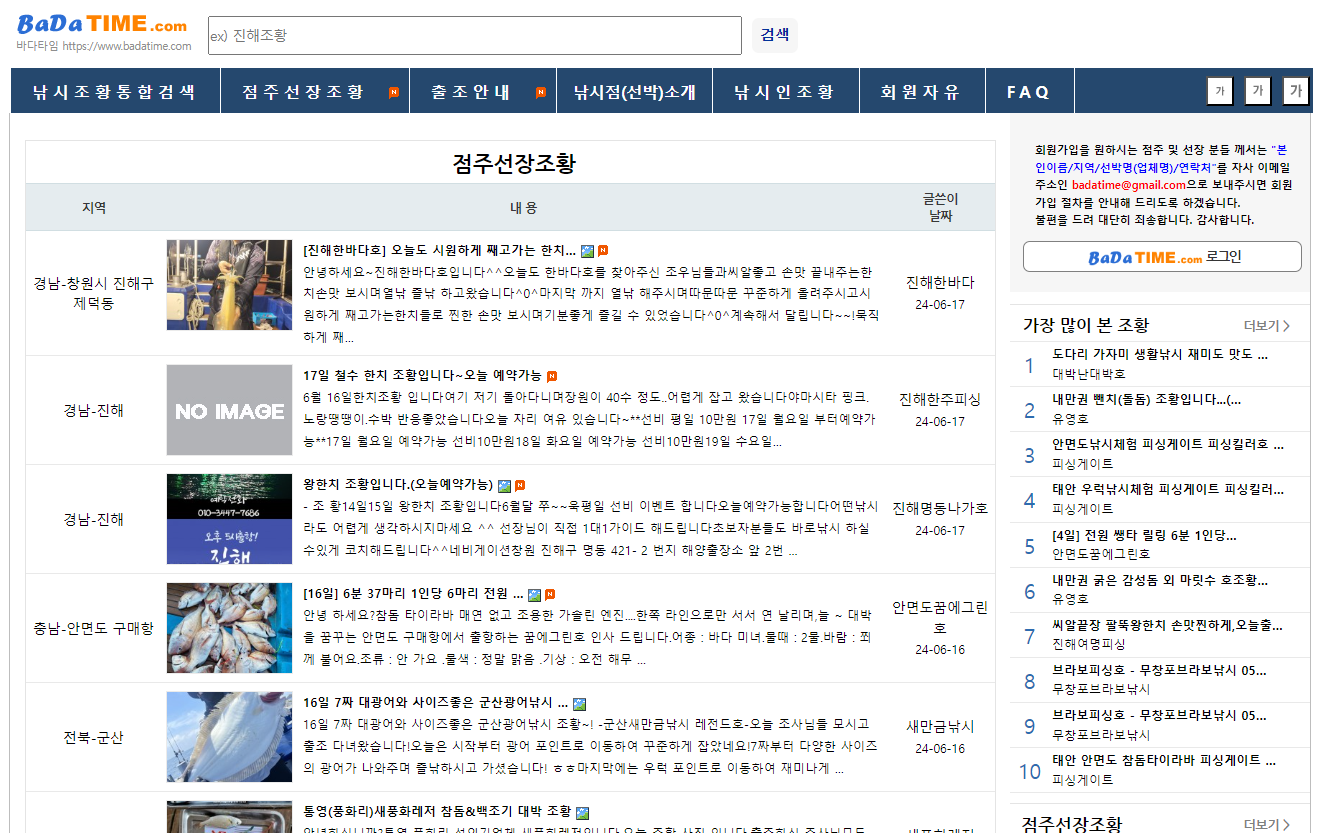
Task: Open post 왕한치 조황입니다.(오늘예약가능)
Action: click(398, 485)
